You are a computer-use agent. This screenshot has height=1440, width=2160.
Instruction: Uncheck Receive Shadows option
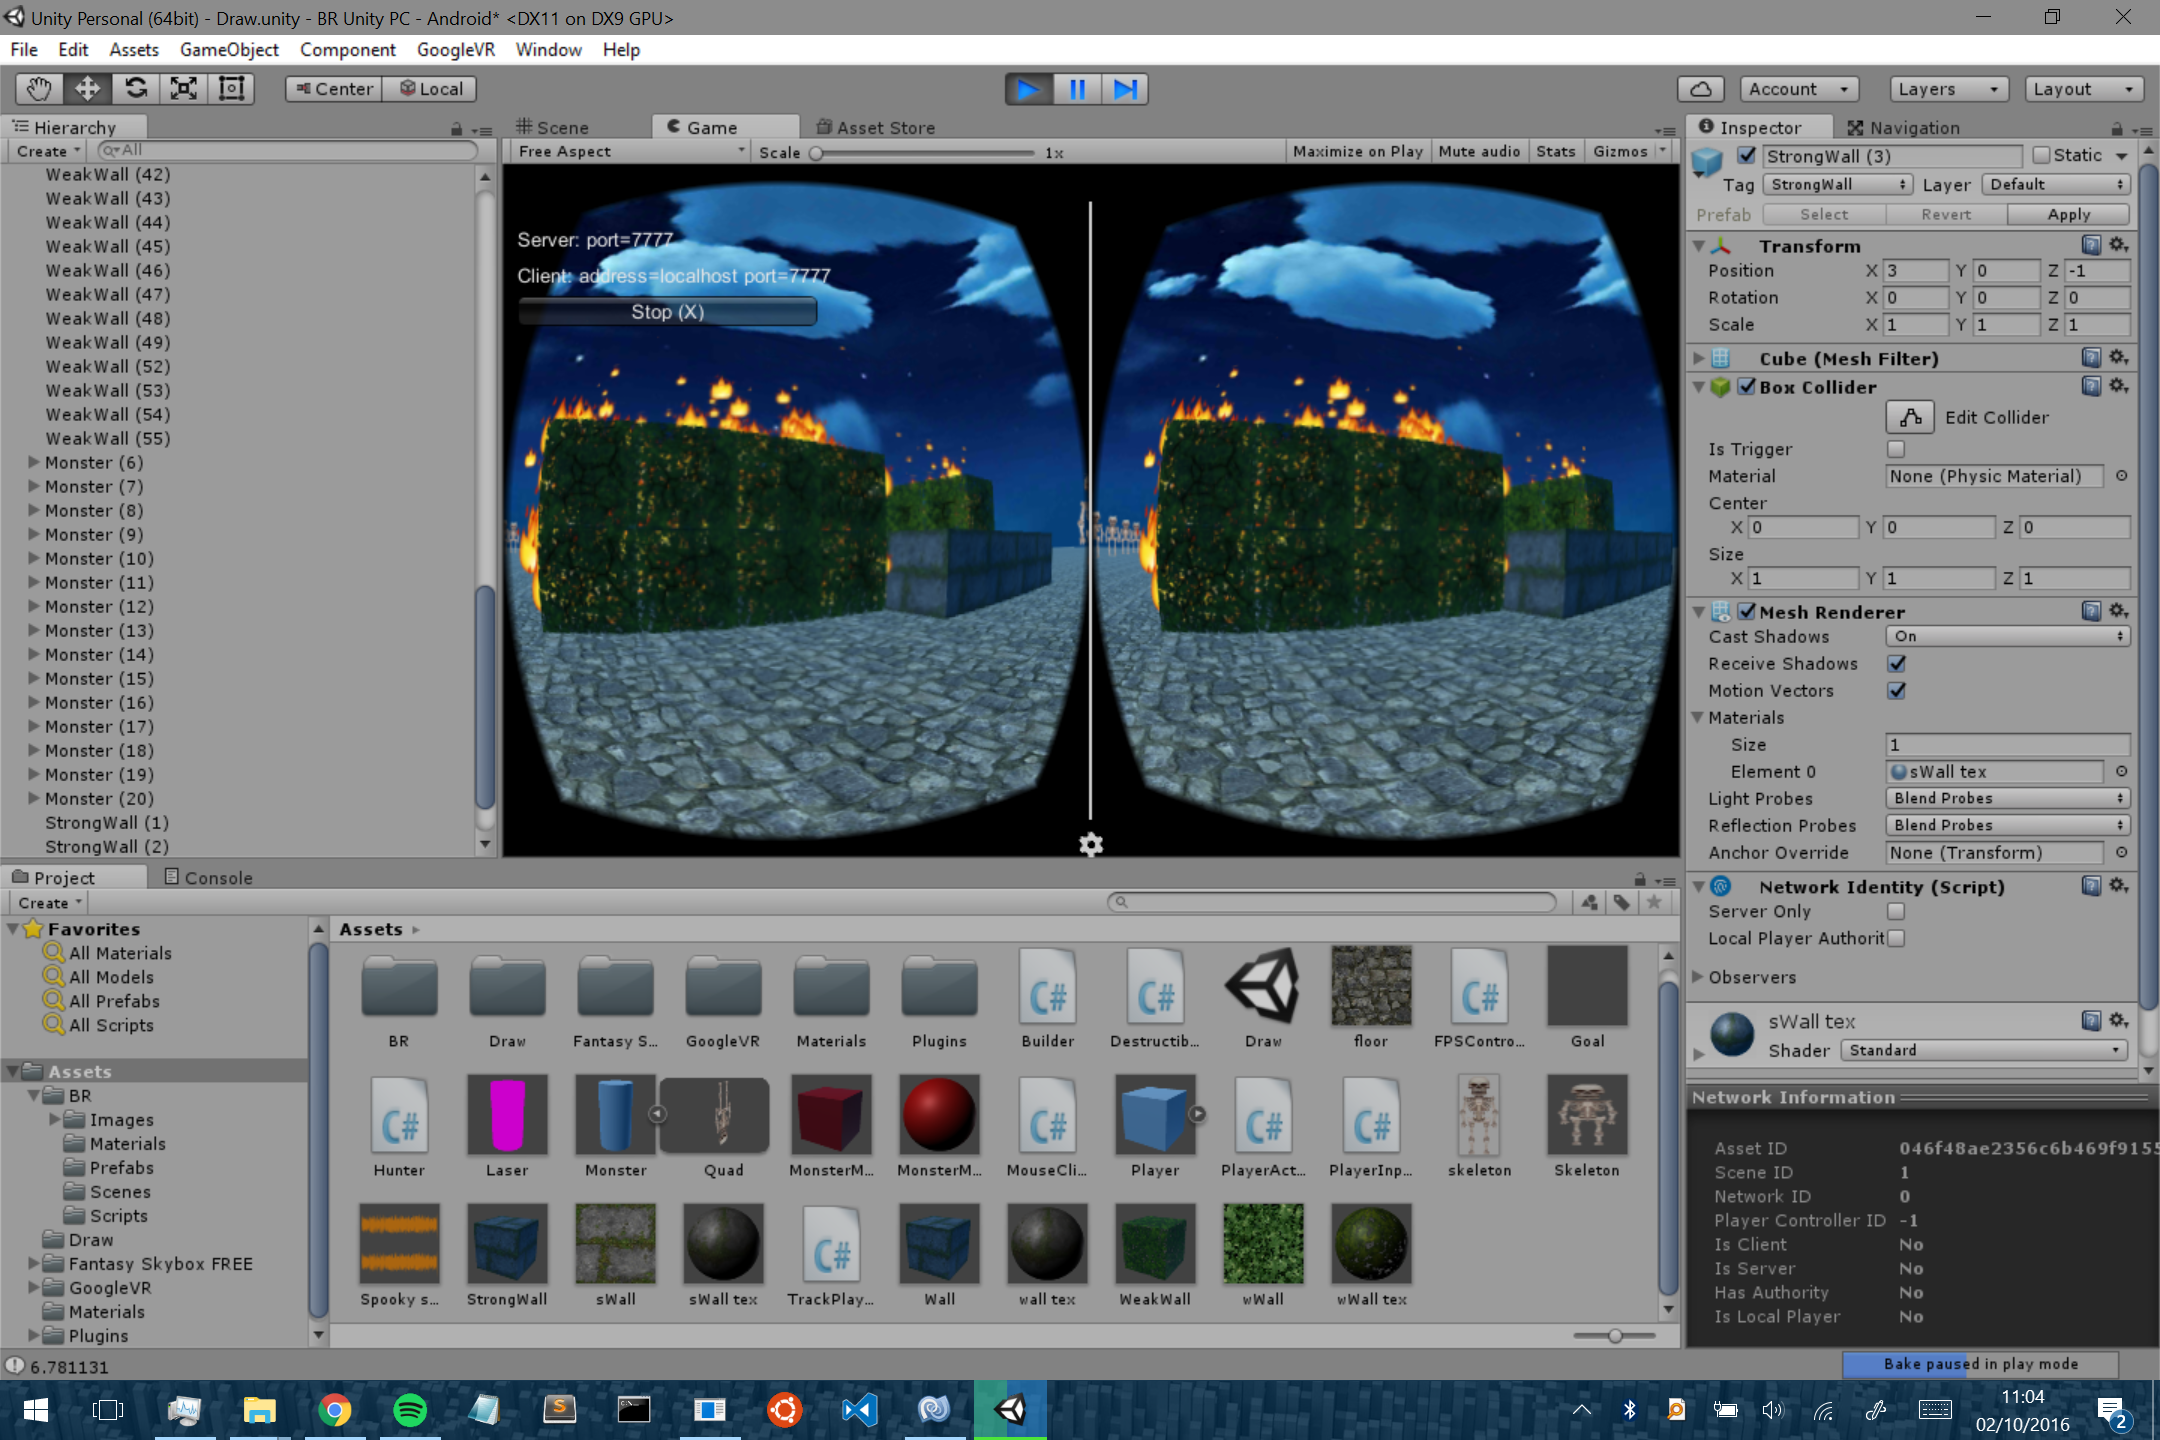(x=1896, y=663)
